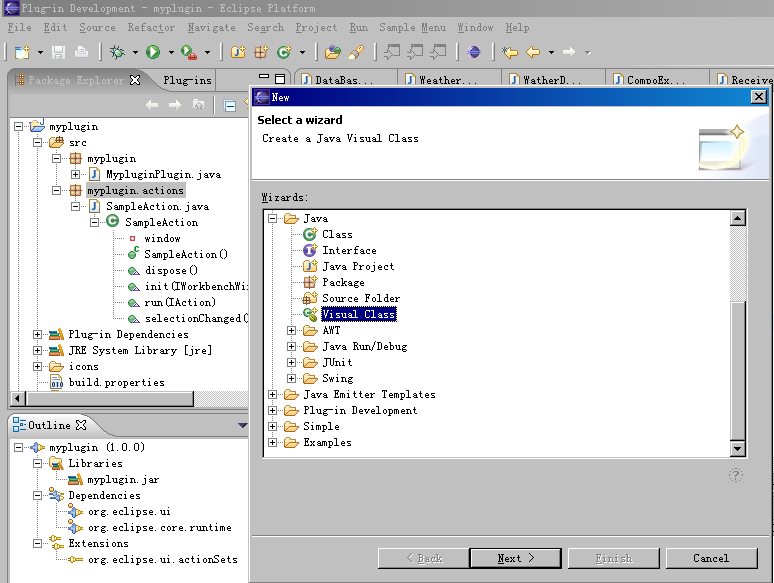Open the Sample Menu
This screenshot has width=774, height=583.
tap(412, 28)
